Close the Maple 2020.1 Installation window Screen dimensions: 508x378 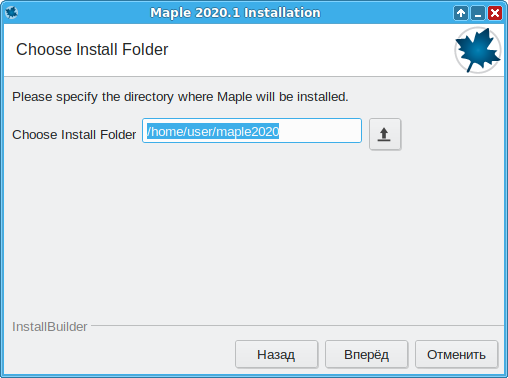pyautogui.click(x=495, y=13)
